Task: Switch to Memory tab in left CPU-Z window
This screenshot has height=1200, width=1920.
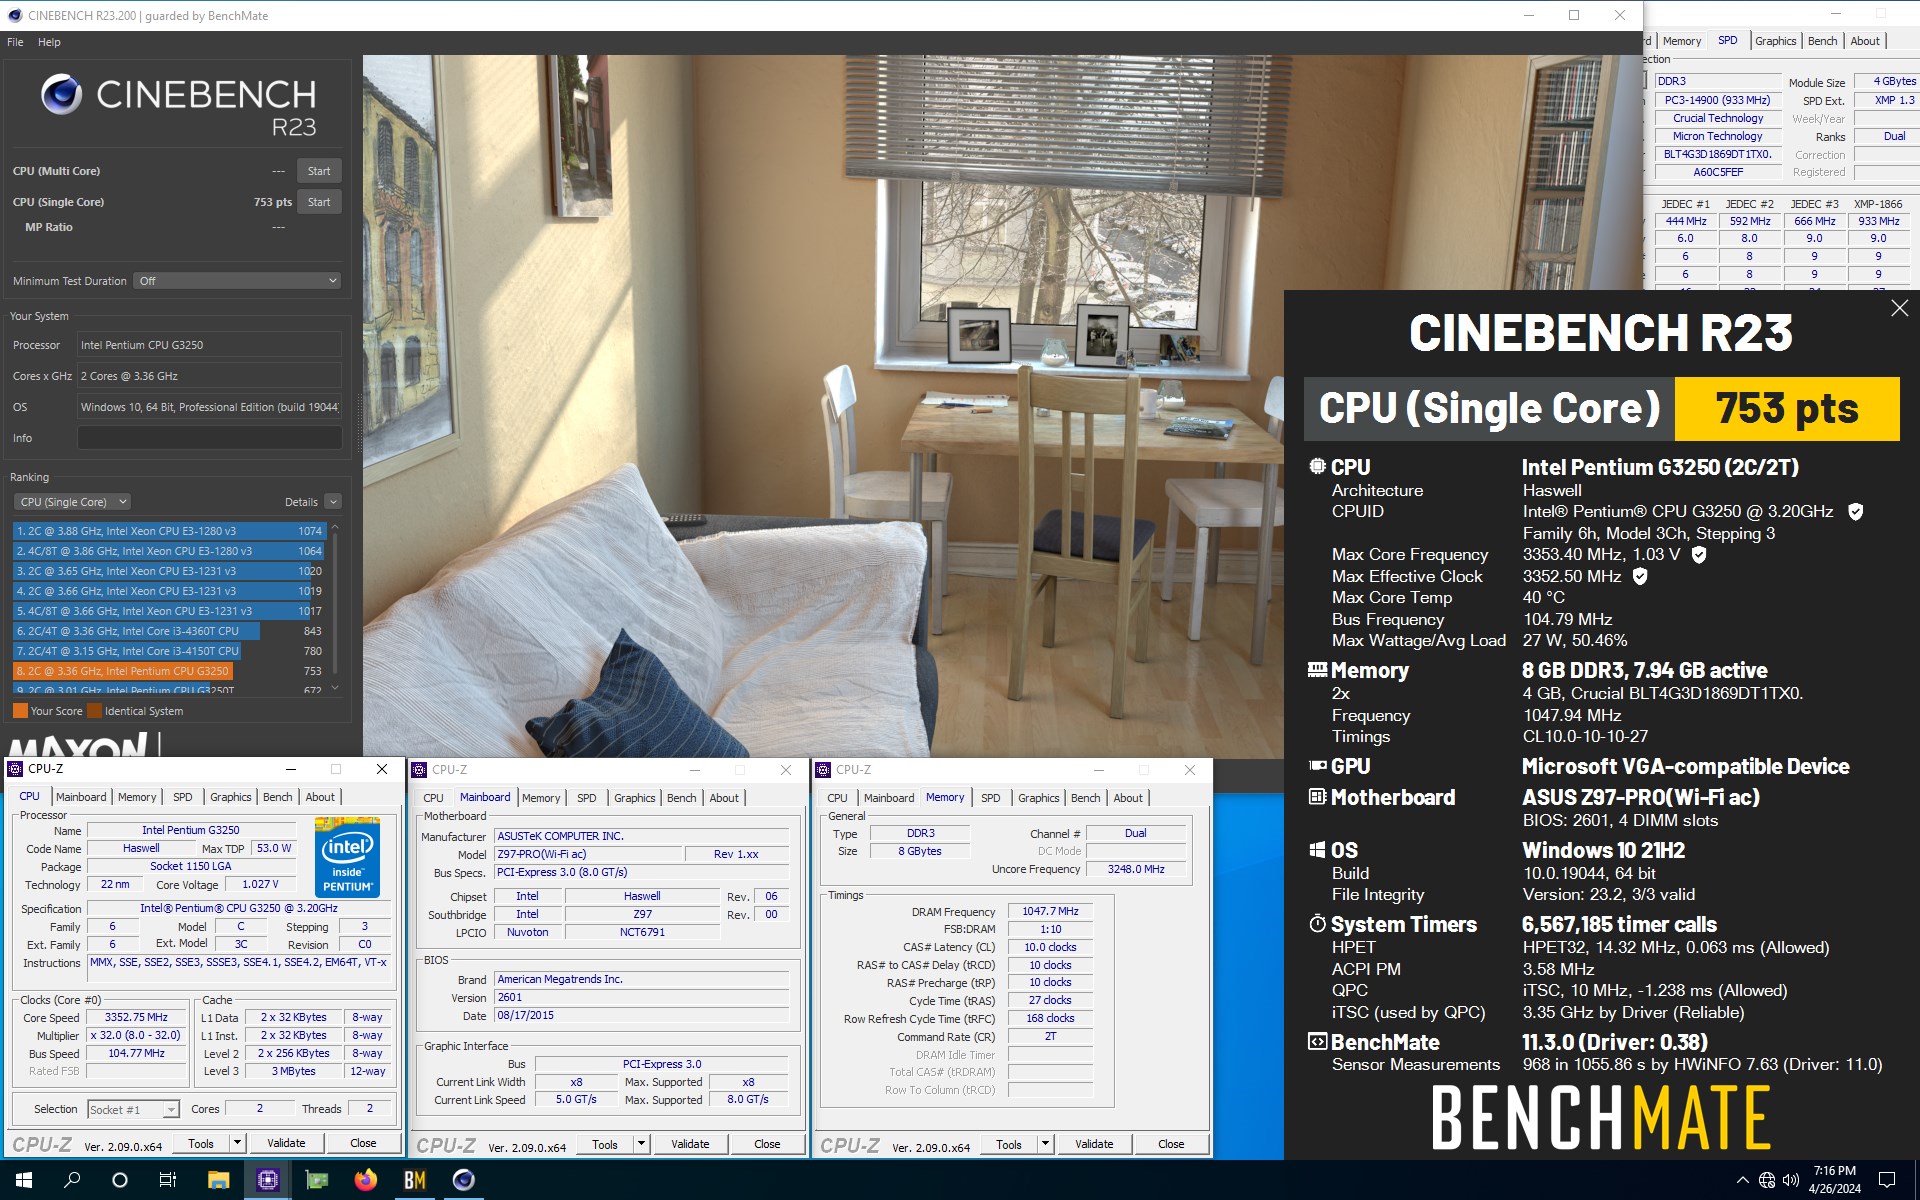Action: pos(137,797)
